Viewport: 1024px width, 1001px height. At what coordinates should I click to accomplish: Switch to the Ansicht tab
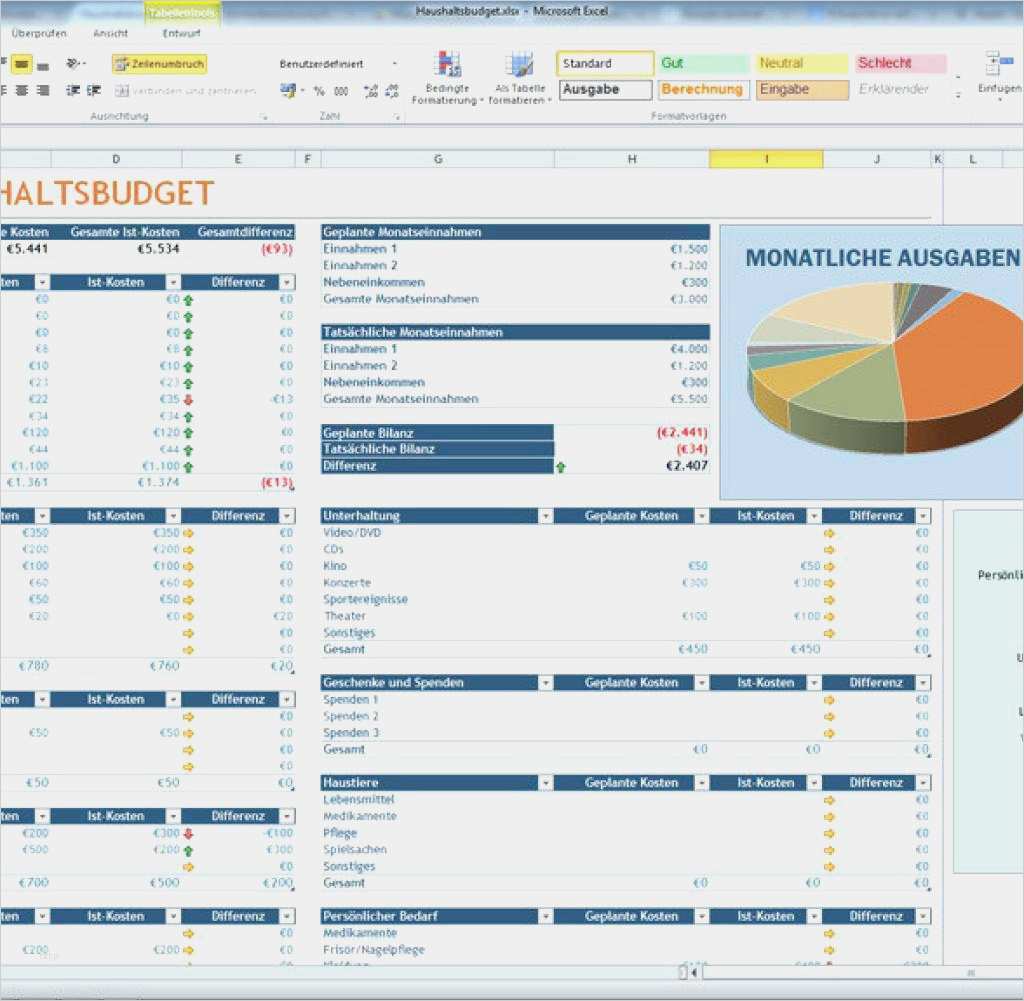[x=110, y=33]
